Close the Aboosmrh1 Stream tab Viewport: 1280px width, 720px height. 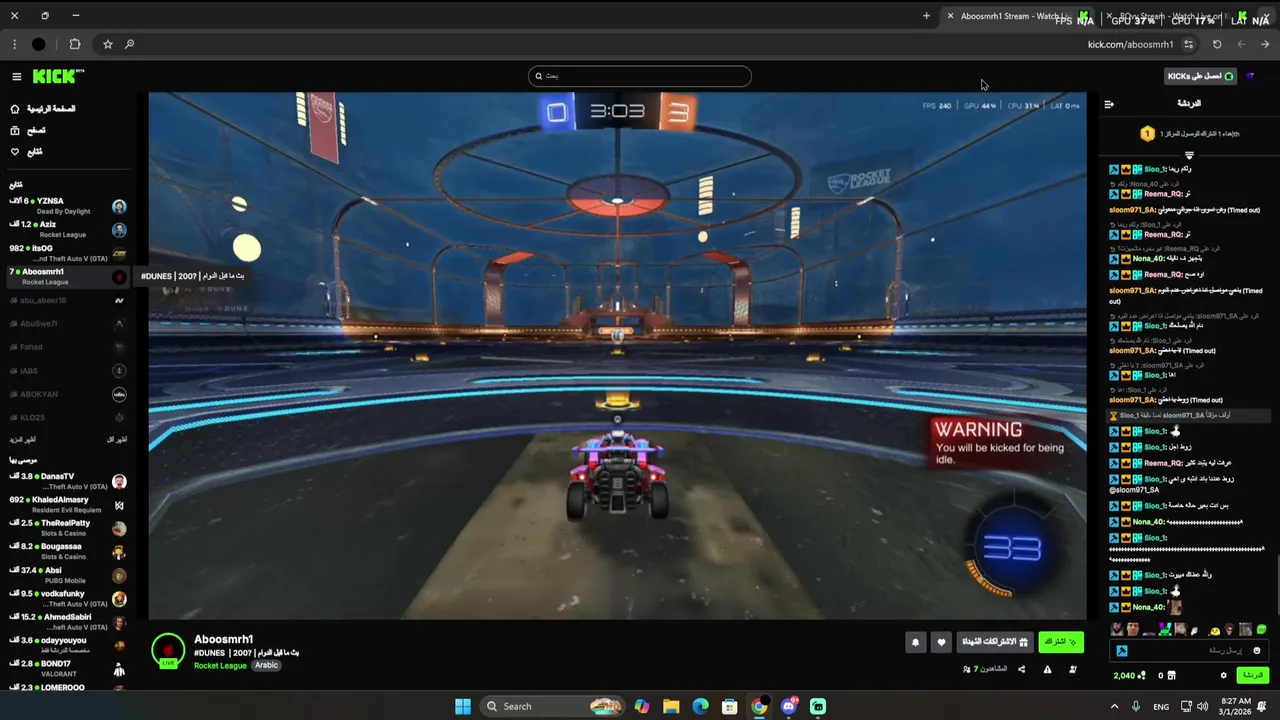[x=950, y=16]
